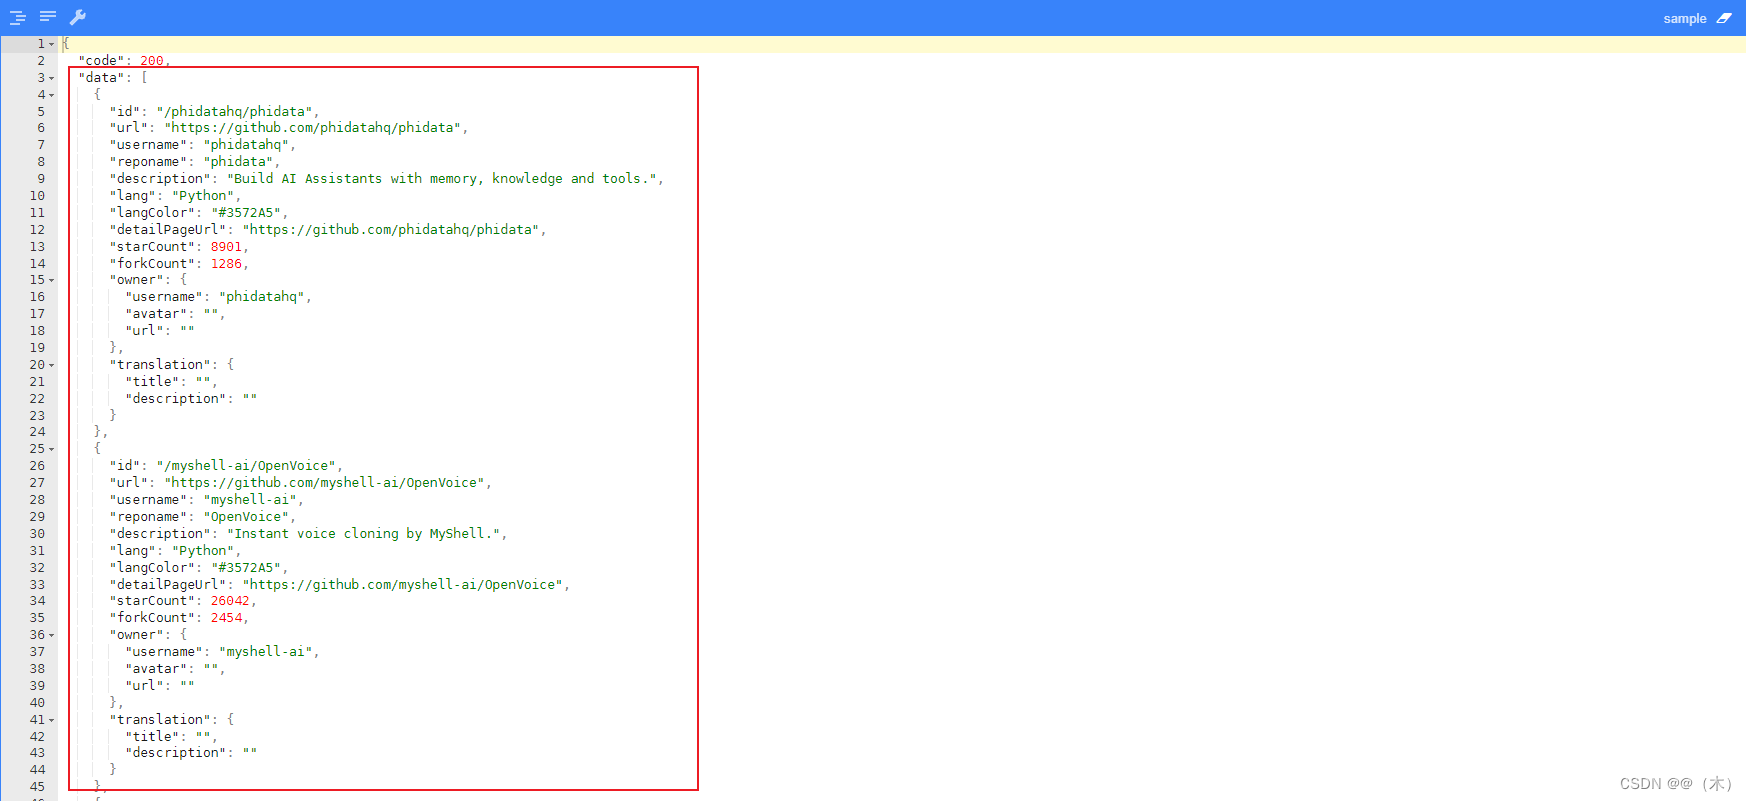Collapse the "translation" object at line 41
This screenshot has height=801, width=1746.
pyautogui.click(x=52, y=720)
